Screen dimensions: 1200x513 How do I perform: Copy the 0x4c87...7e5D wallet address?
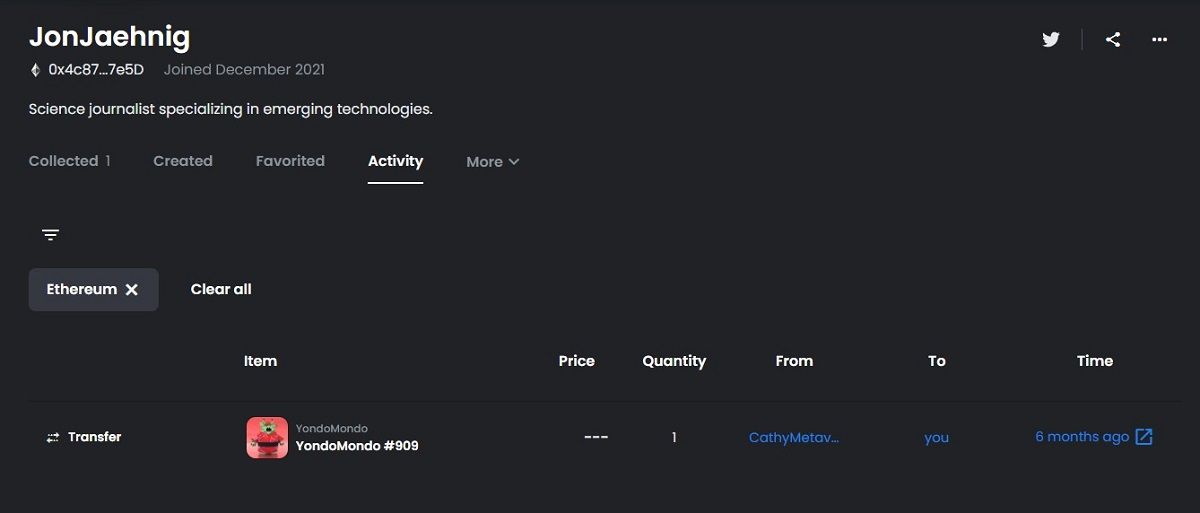point(96,70)
